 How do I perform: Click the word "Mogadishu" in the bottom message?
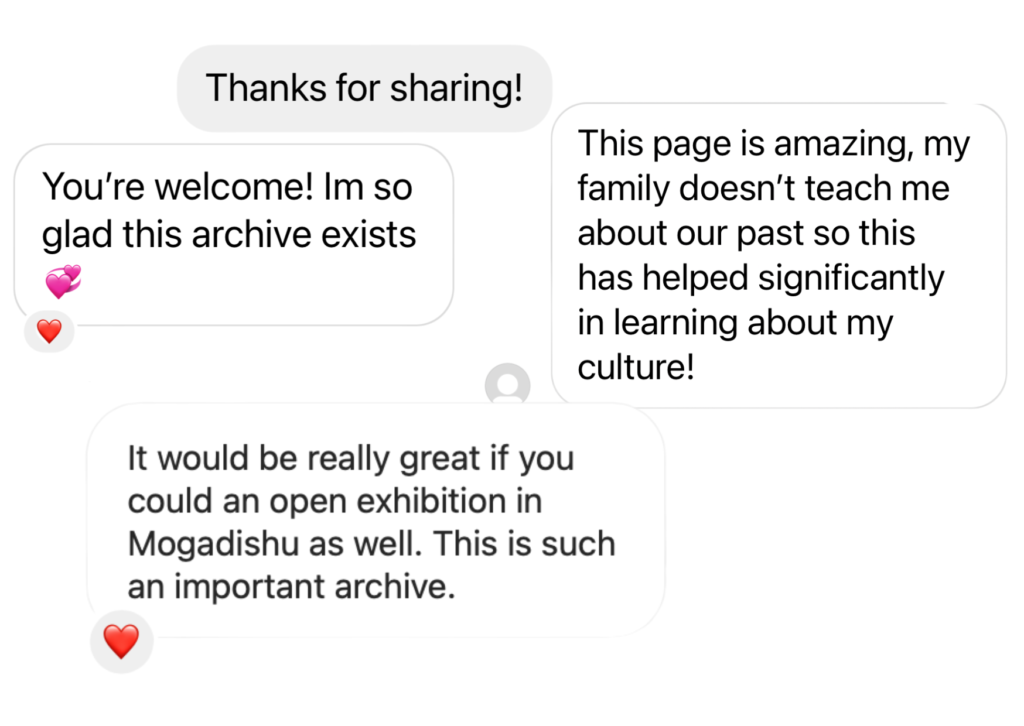pos(214,545)
